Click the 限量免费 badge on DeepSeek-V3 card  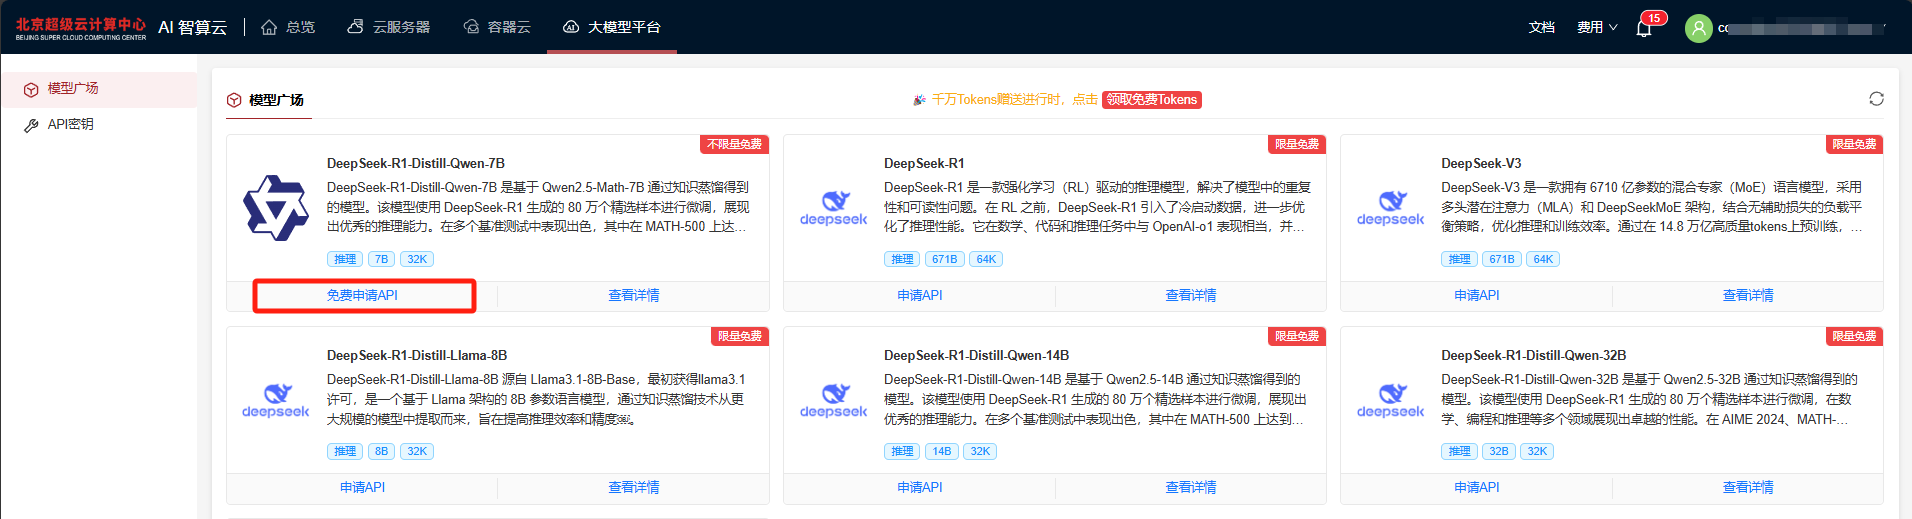(x=1854, y=144)
